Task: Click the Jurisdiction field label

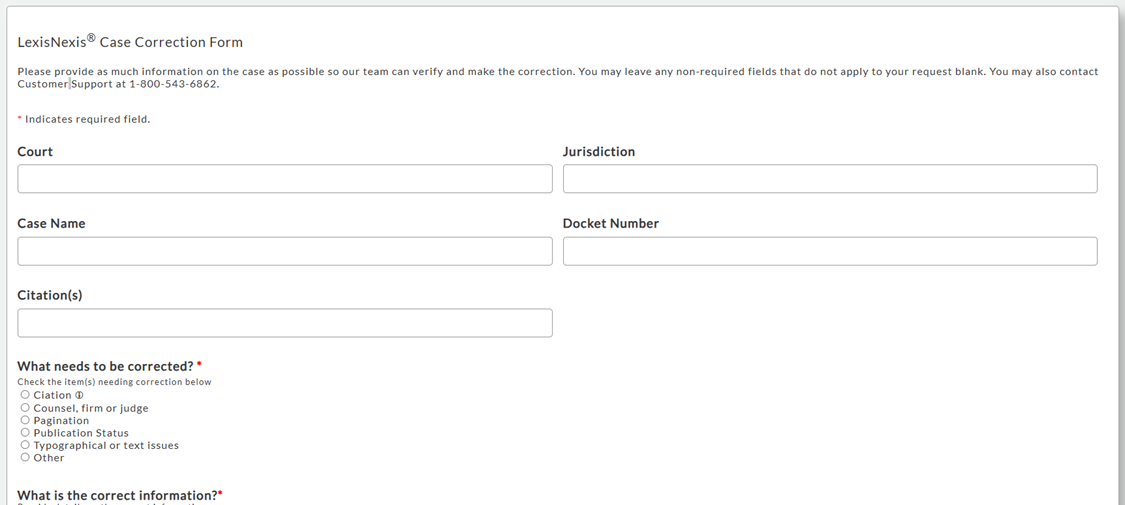Action: point(599,151)
